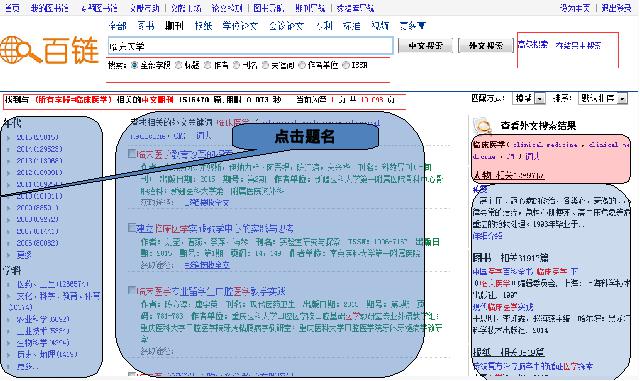Click the 百链 globe logo

click(x=49, y=50)
